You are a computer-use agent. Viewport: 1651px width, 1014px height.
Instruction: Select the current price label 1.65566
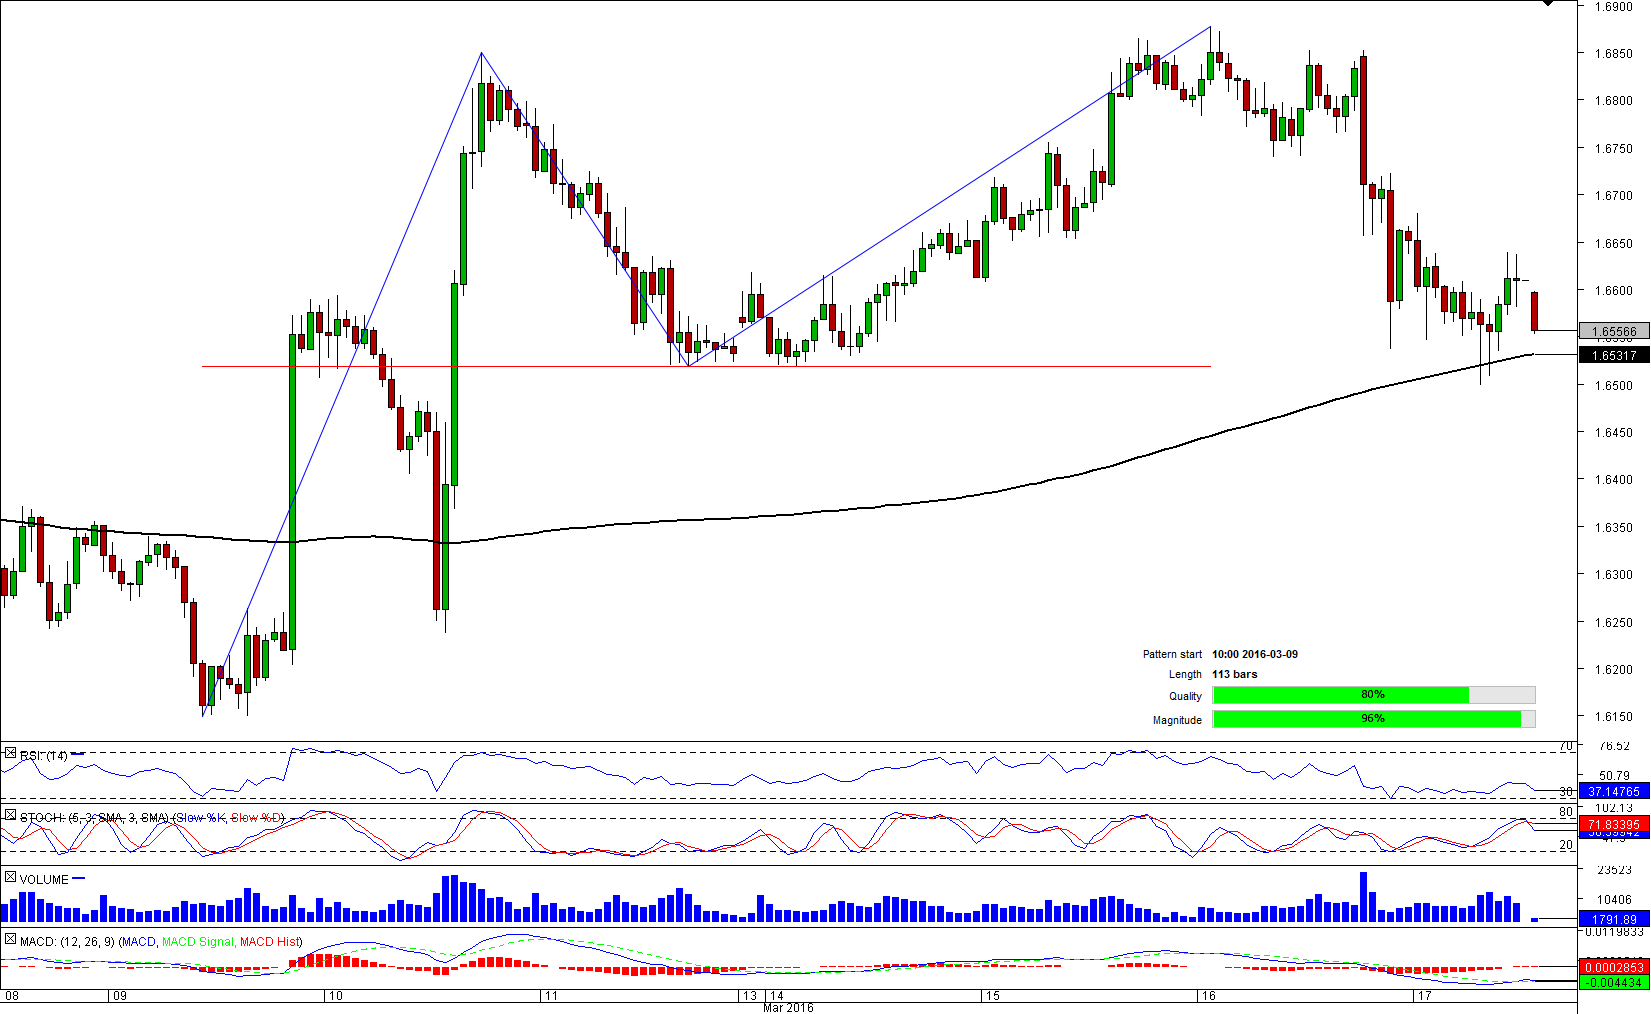(1613, 331)
